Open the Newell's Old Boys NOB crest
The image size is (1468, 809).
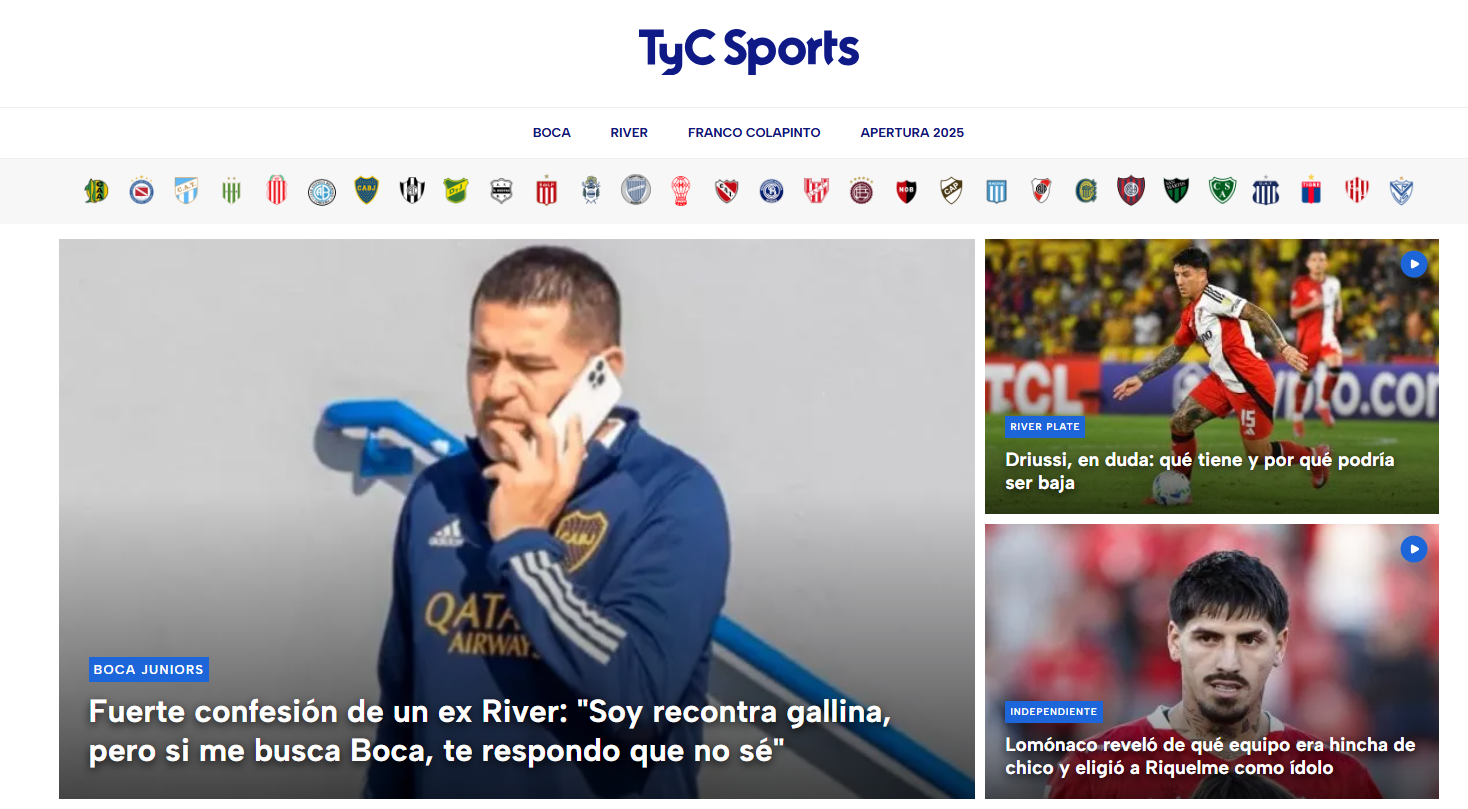pos(906,191)
